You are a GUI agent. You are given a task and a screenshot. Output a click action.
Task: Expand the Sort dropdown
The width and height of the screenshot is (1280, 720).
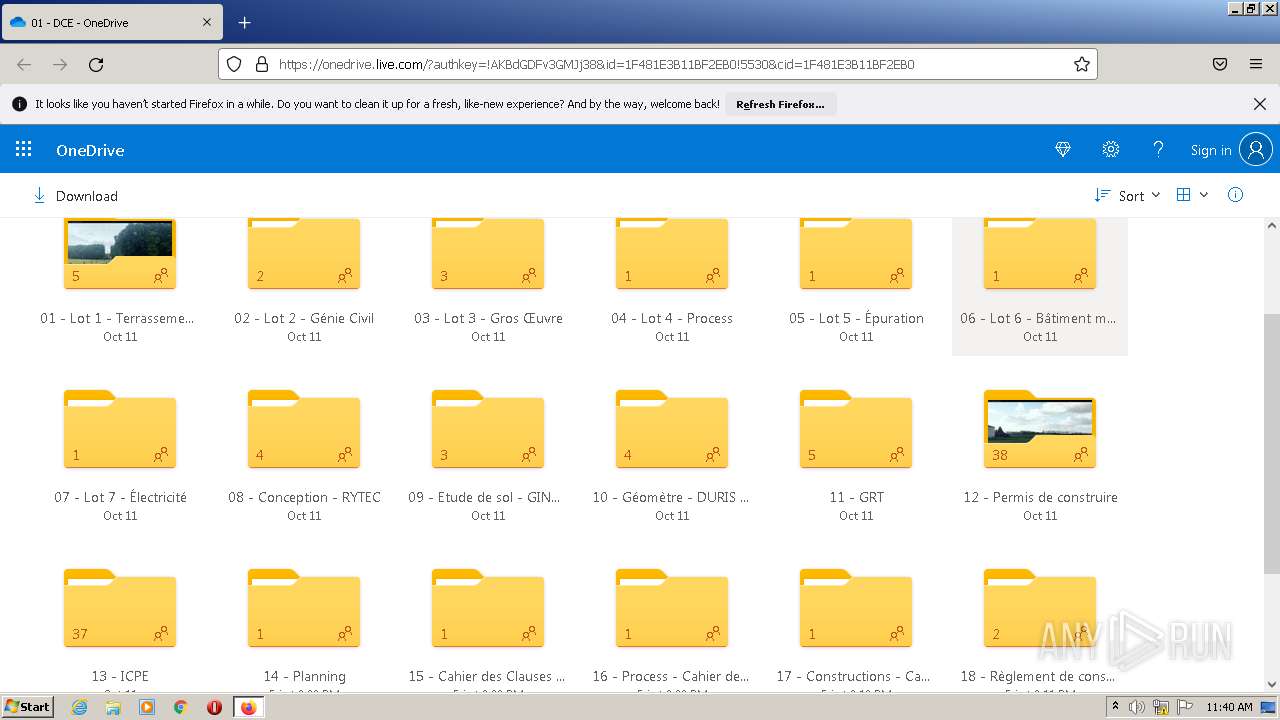click(1127, 196)
